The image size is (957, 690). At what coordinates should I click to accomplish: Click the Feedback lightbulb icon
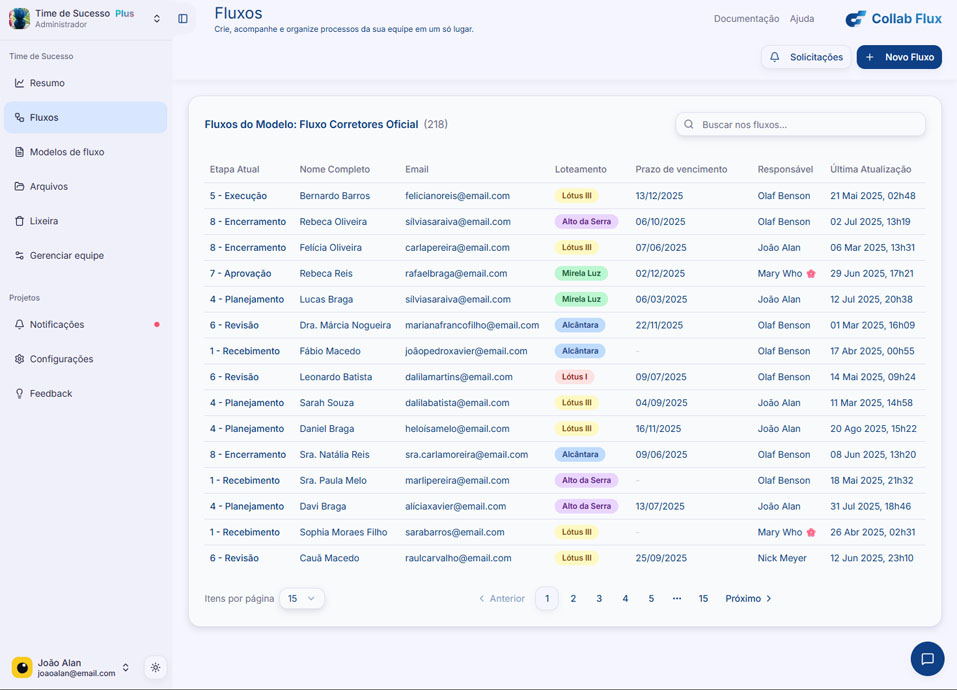pyautogui.click(x=19, y=394)
